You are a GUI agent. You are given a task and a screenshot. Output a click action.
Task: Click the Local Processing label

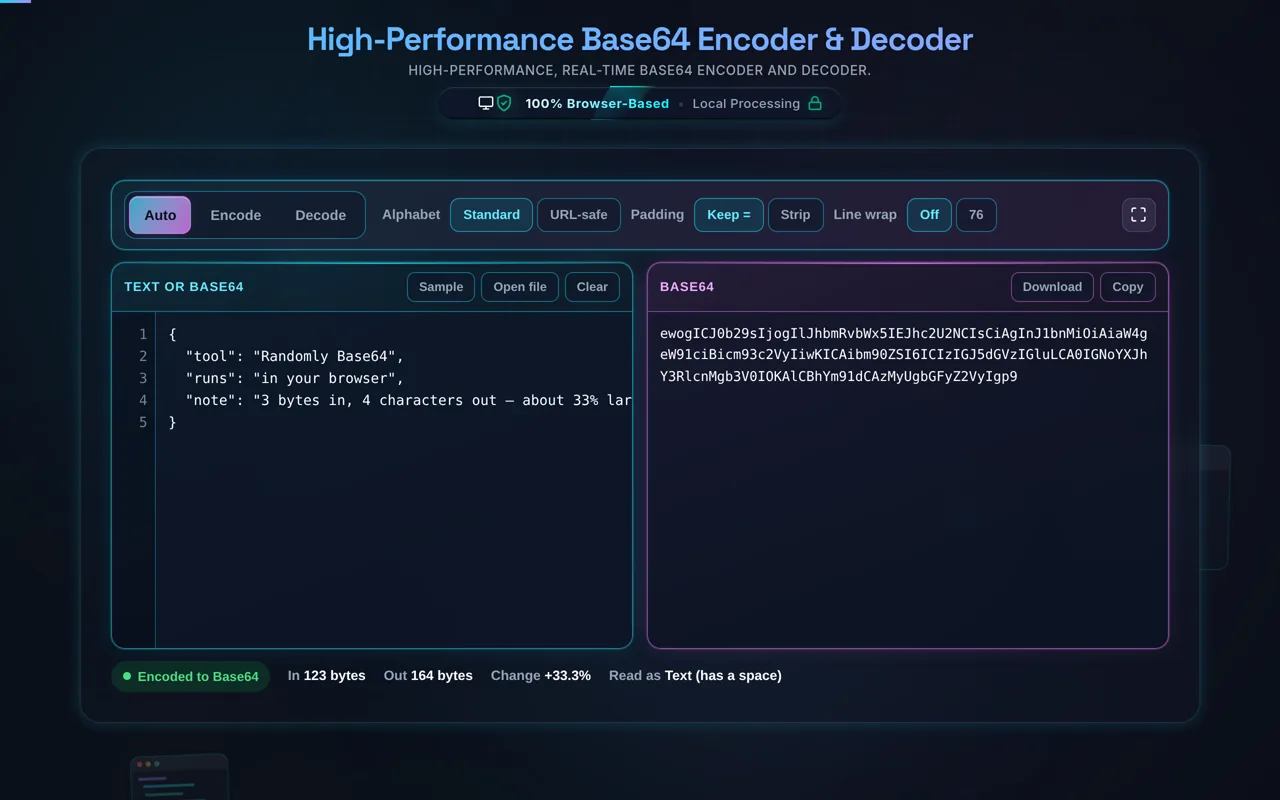pos(746,103)
